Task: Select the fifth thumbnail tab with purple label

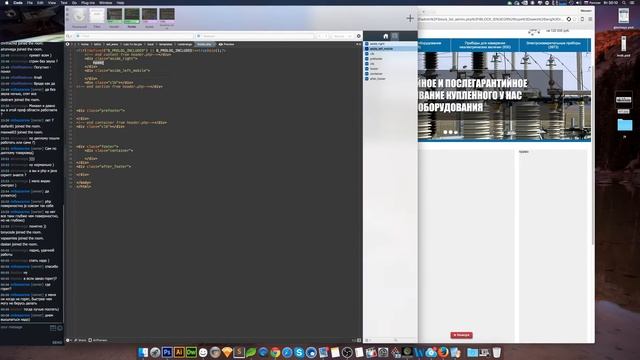Action: click(149, 17)
